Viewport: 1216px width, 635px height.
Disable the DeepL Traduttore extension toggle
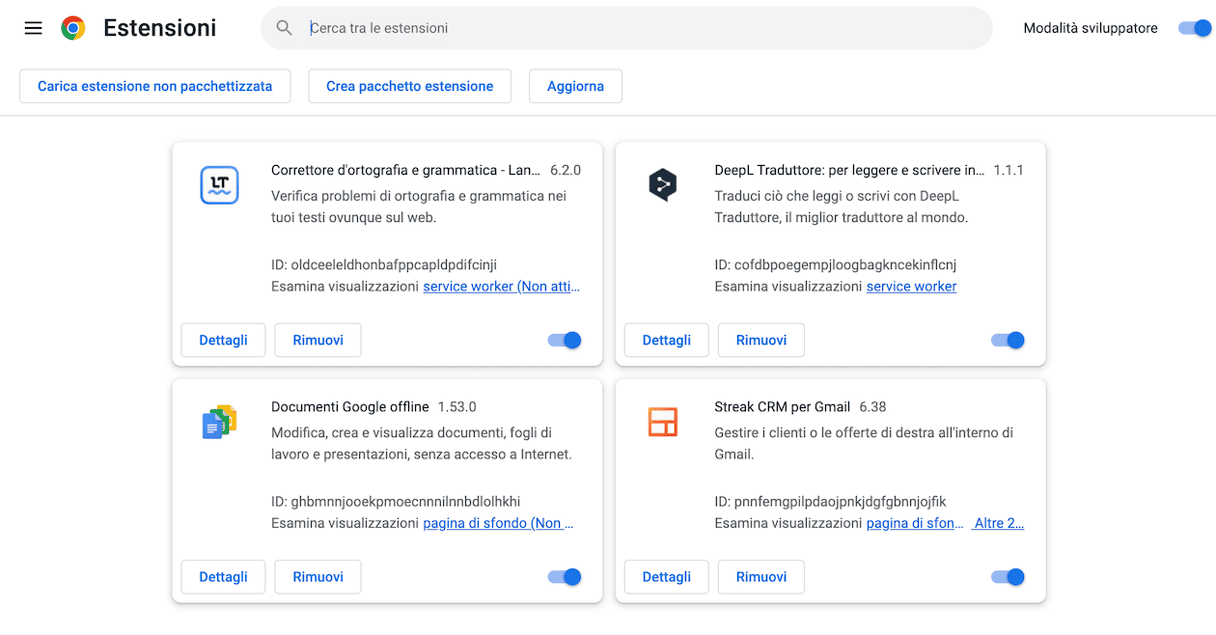point(1008,340)
